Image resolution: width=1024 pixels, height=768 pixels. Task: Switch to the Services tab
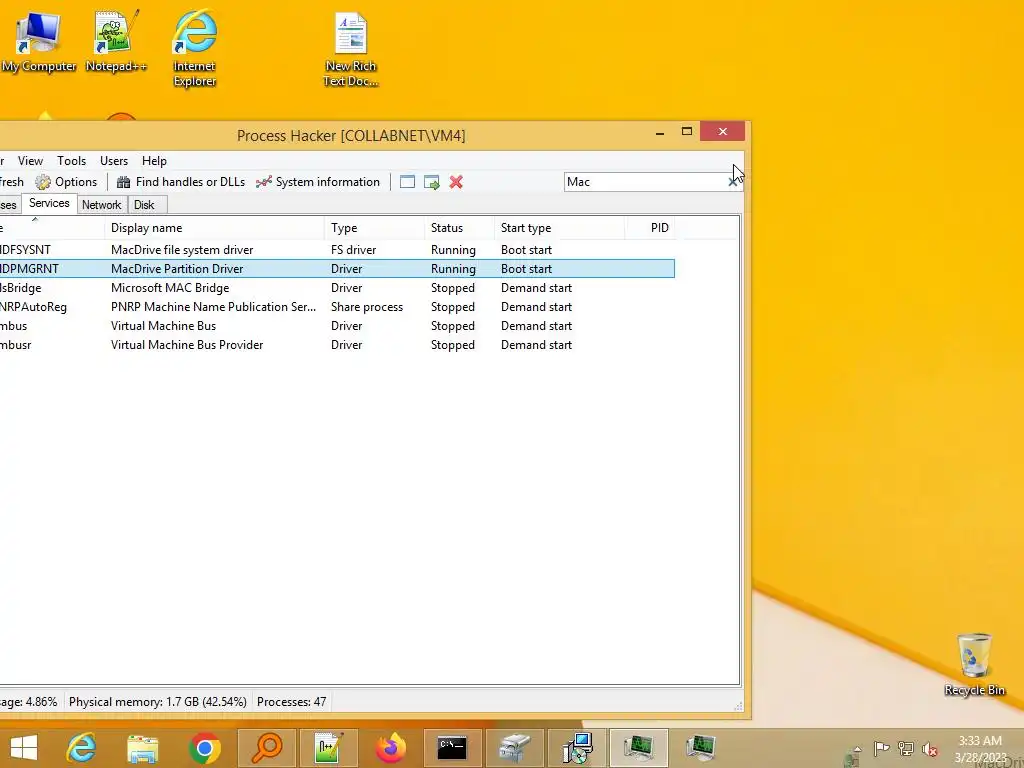click(49, 203)
